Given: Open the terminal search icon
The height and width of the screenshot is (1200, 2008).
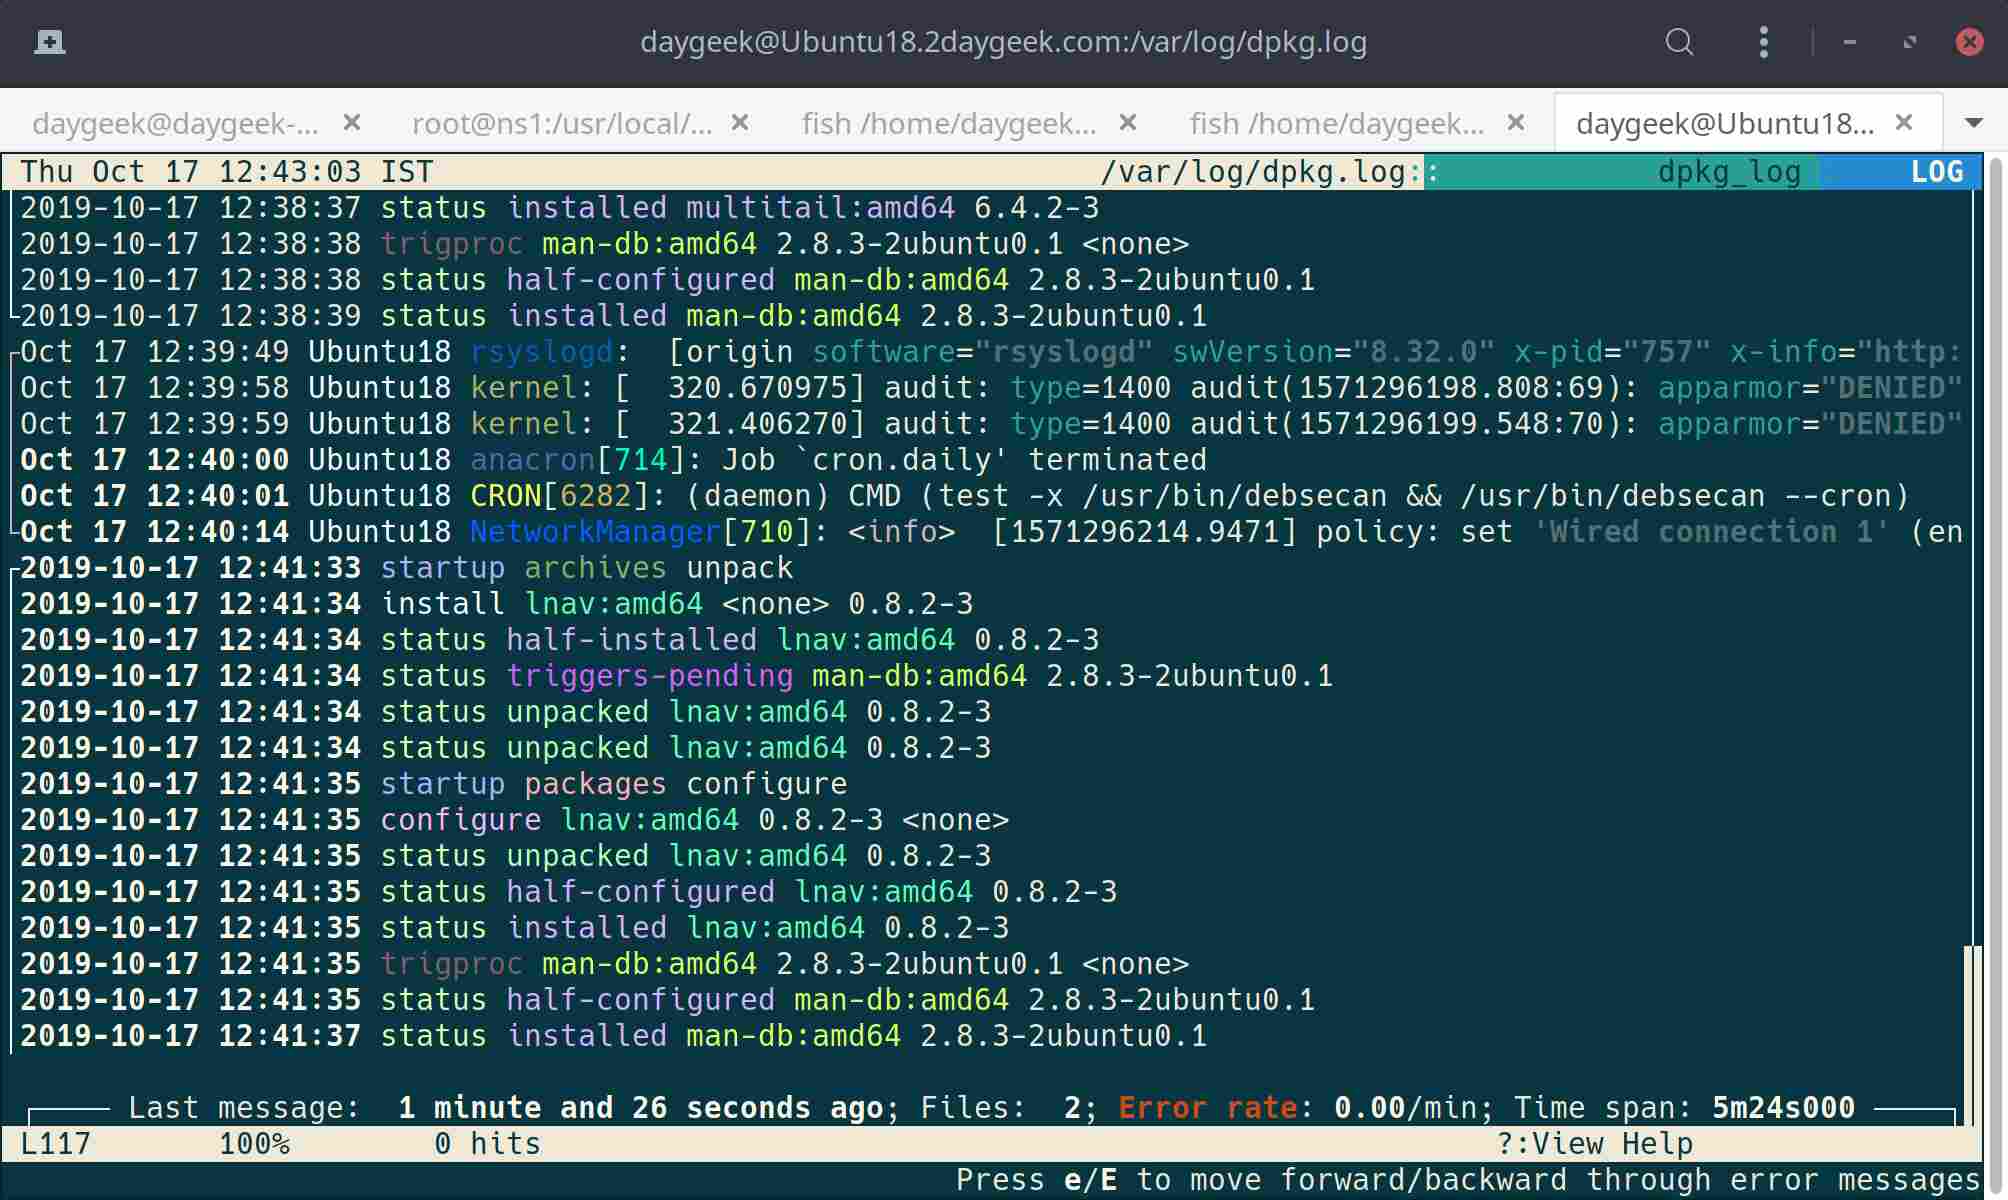Looking at the screenshot, I should point(1679,42).
